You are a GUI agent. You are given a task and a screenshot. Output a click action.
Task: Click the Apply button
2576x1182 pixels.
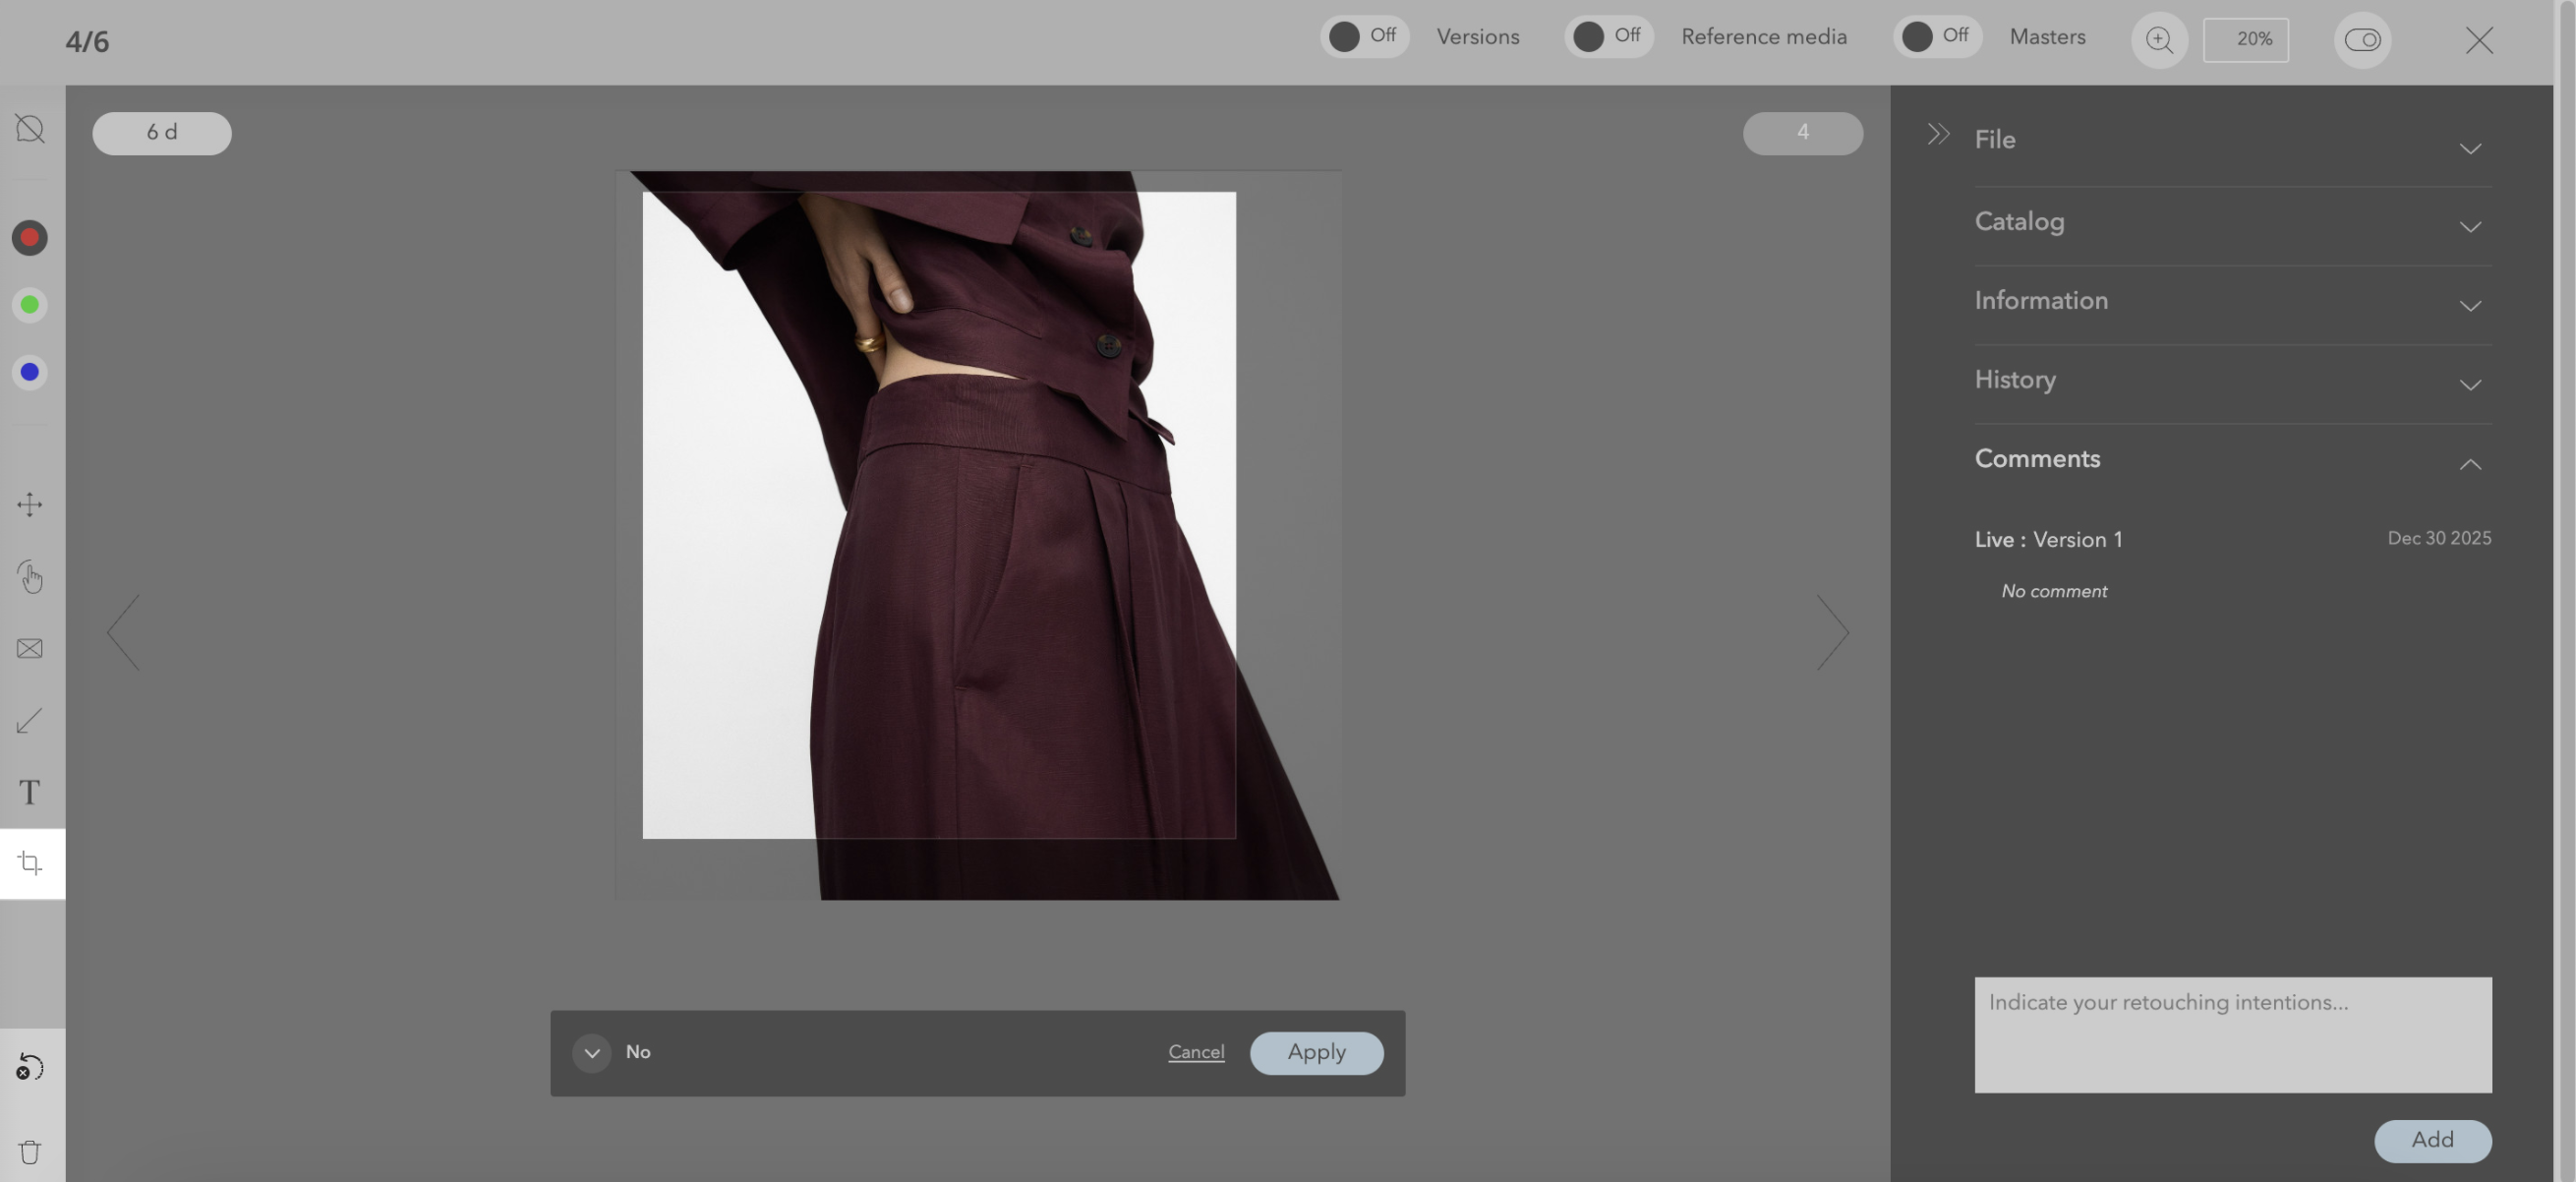[x=1316, y=1053]
